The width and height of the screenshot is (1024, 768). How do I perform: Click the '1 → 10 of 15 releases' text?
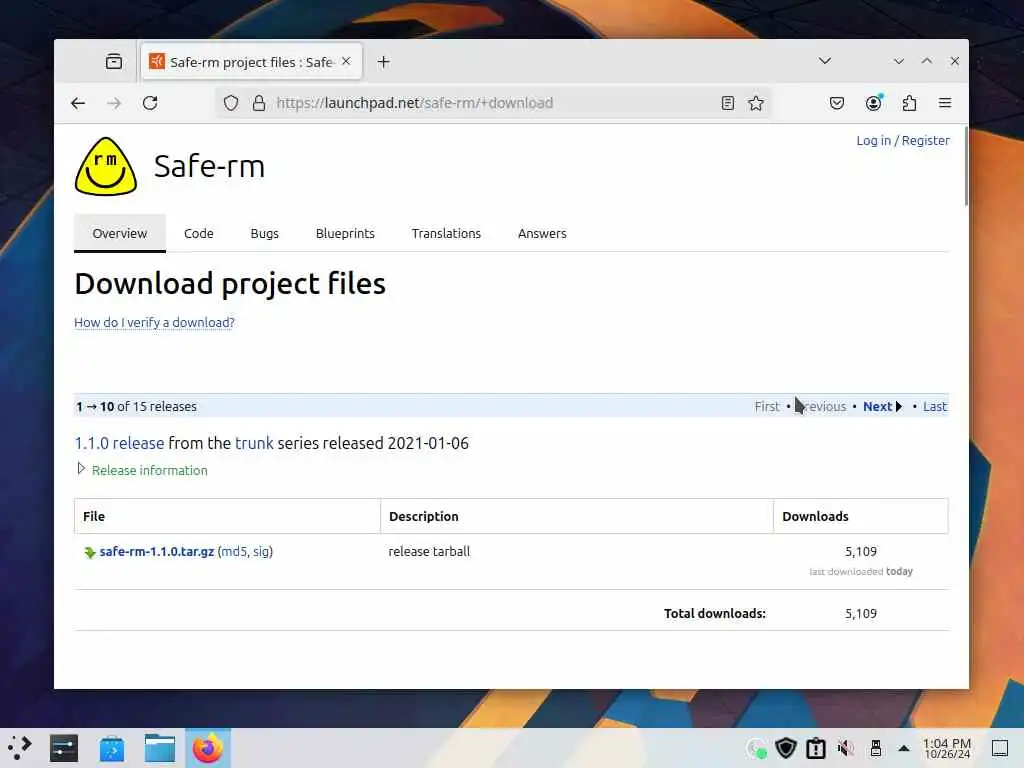(x=136, y=406)
